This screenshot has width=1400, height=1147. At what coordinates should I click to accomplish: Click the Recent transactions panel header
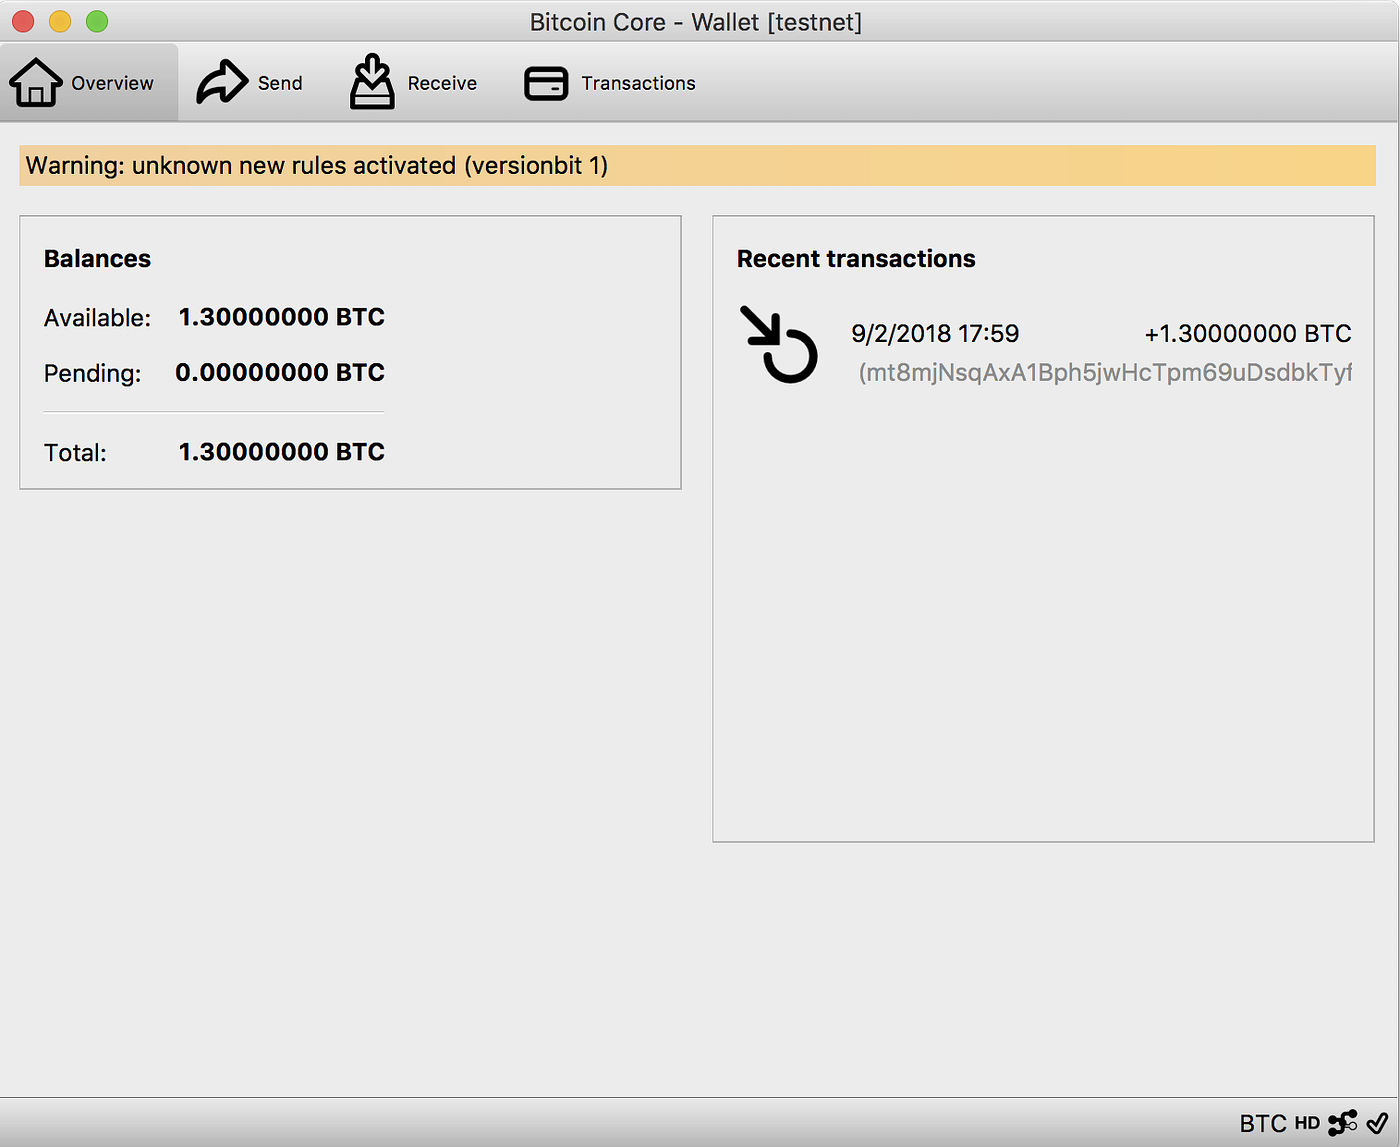[x=856, y=258]
